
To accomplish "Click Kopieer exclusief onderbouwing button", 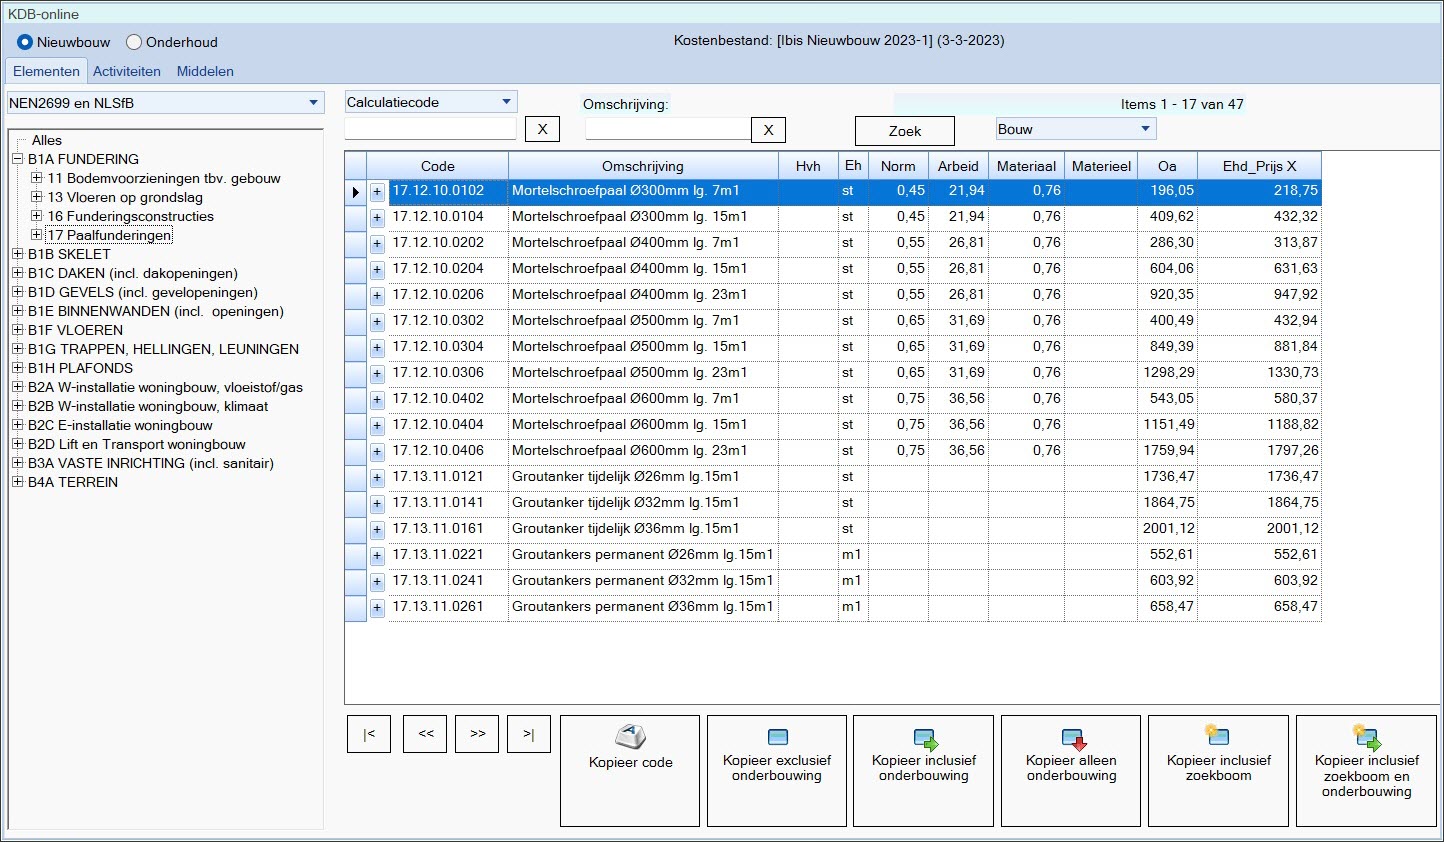I will (777, 771).
